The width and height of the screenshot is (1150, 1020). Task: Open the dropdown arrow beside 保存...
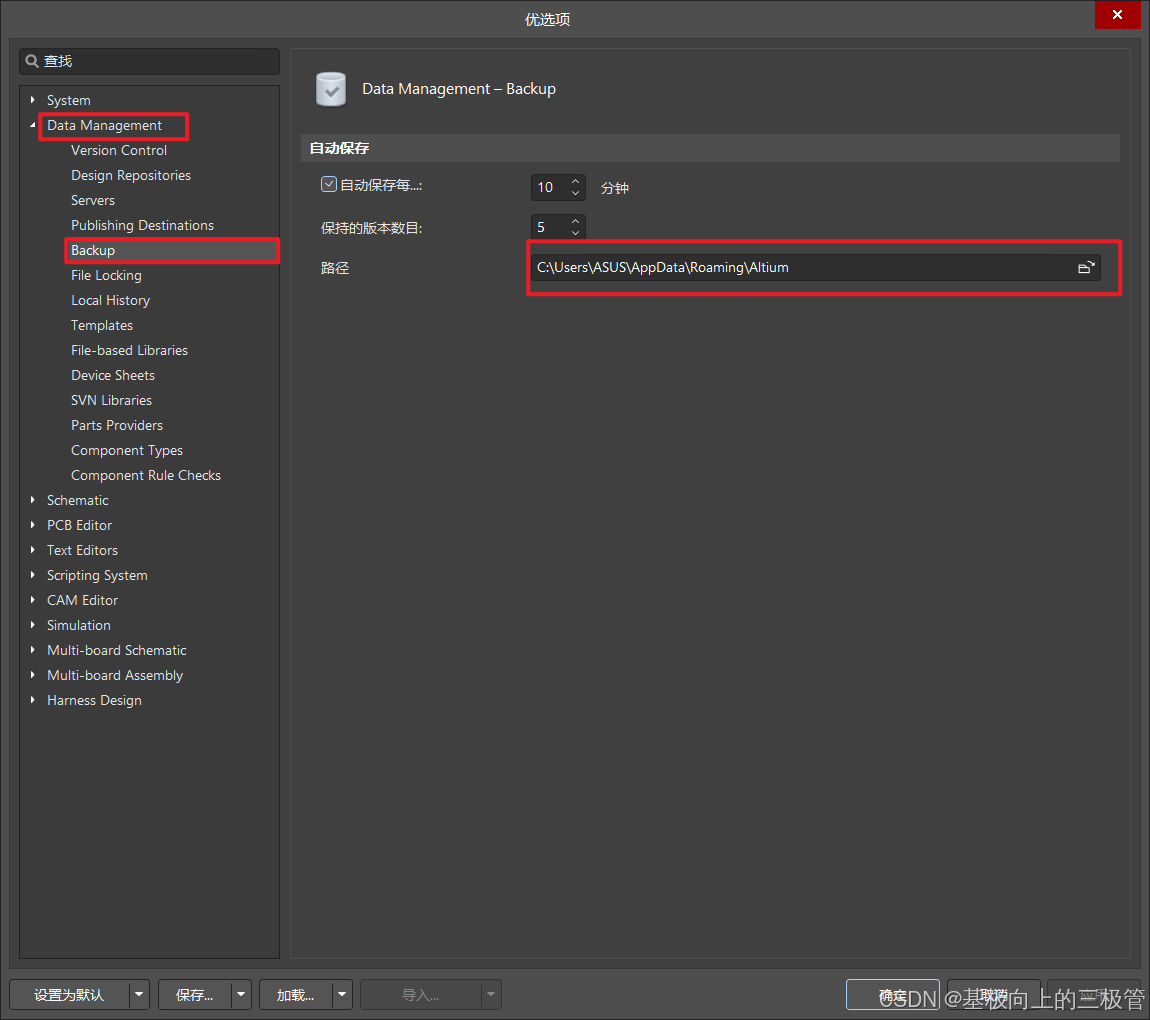(241, 994)
